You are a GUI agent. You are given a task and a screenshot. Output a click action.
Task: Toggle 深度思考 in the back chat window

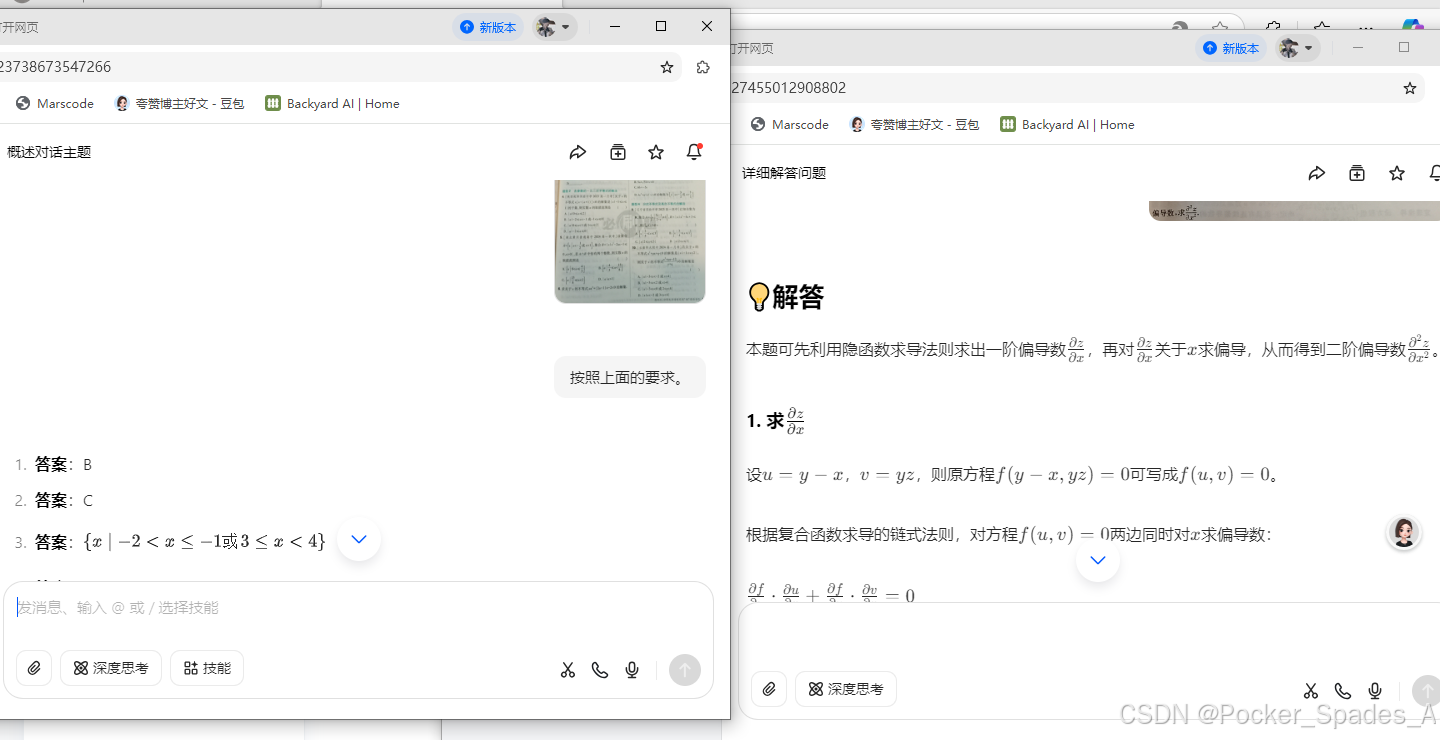846,689
